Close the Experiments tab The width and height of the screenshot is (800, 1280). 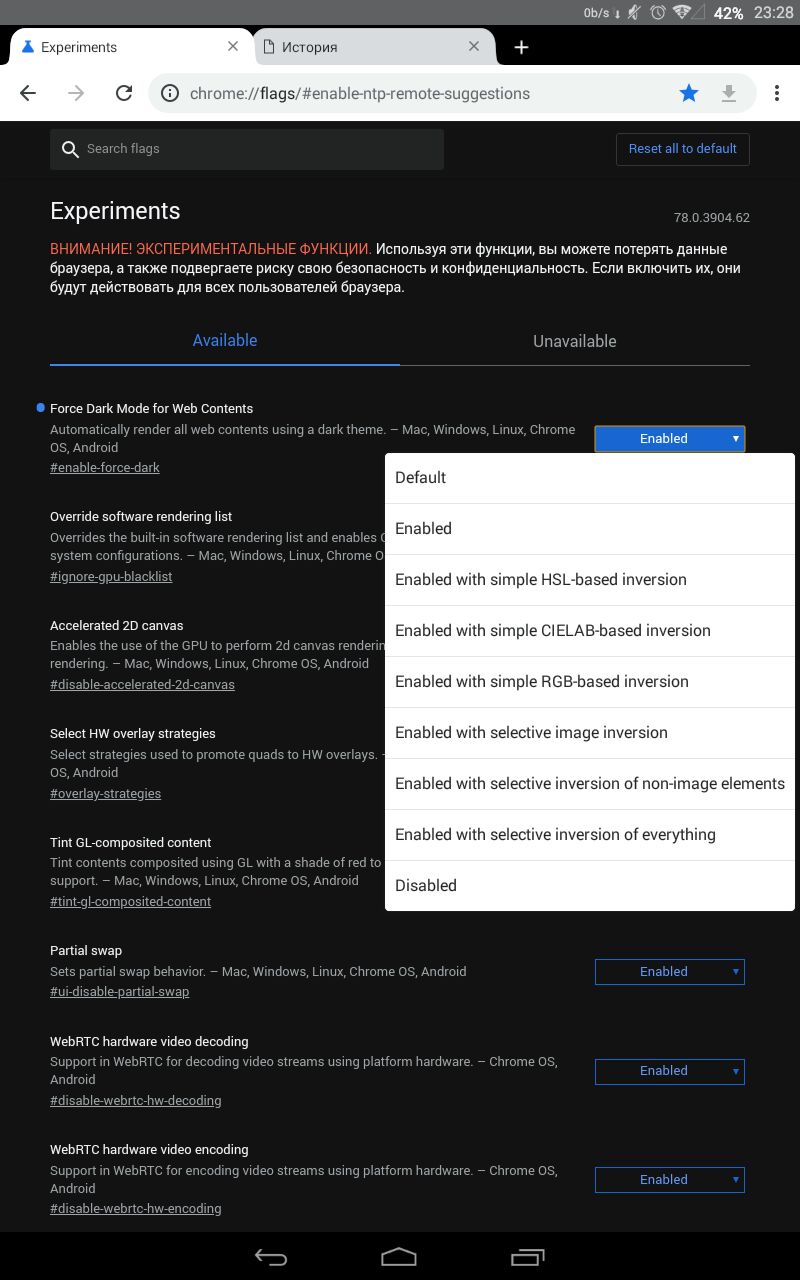pyautogui.click(x=233, y=46)
